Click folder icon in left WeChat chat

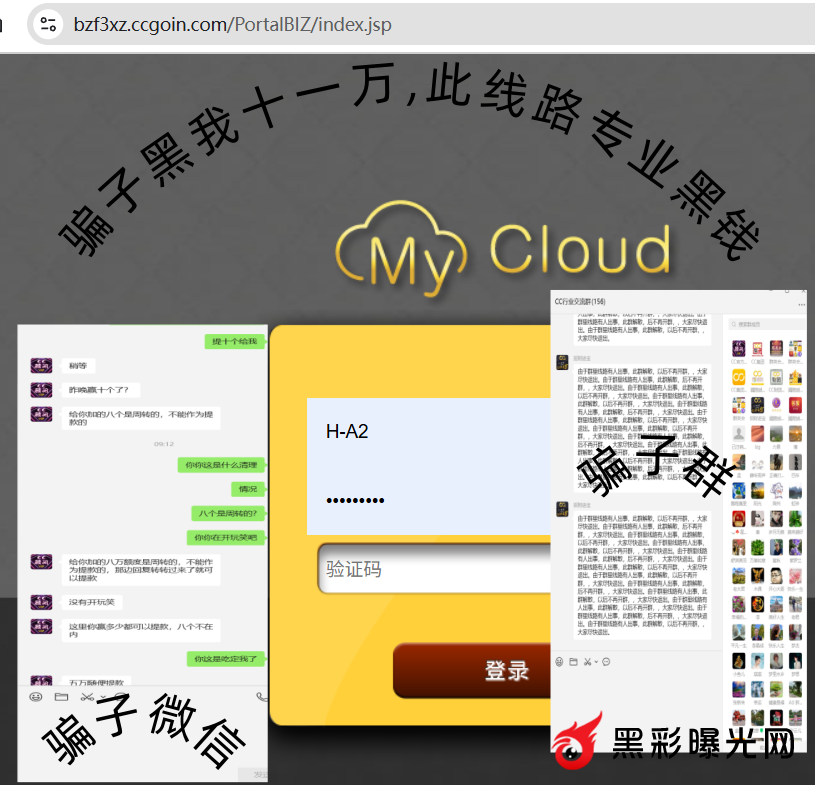[61, 697]
